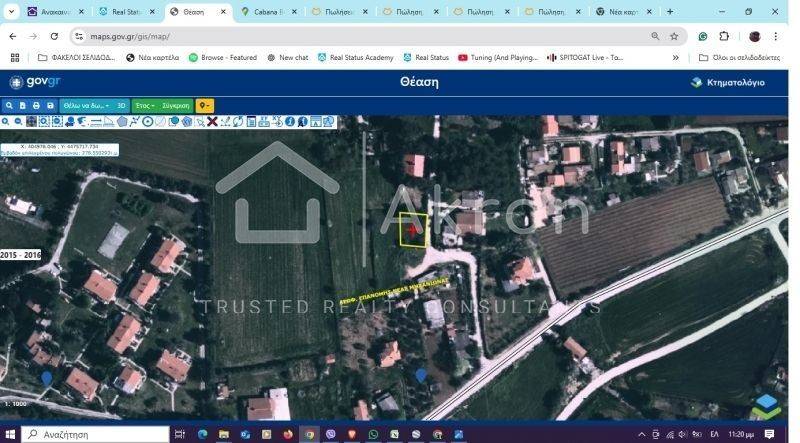The height and width of the screenshot is (443, 800).
Task: Open the Έτος year dropdown
Action: point(145,105)
